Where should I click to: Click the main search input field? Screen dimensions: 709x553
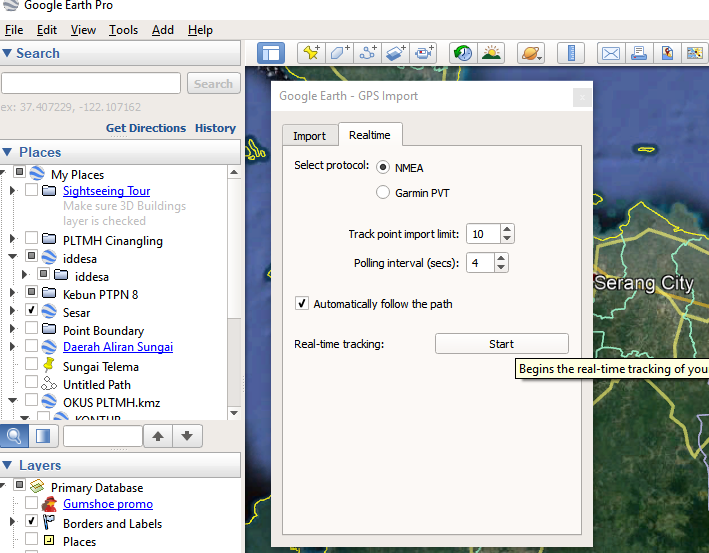tap(91, 84)
